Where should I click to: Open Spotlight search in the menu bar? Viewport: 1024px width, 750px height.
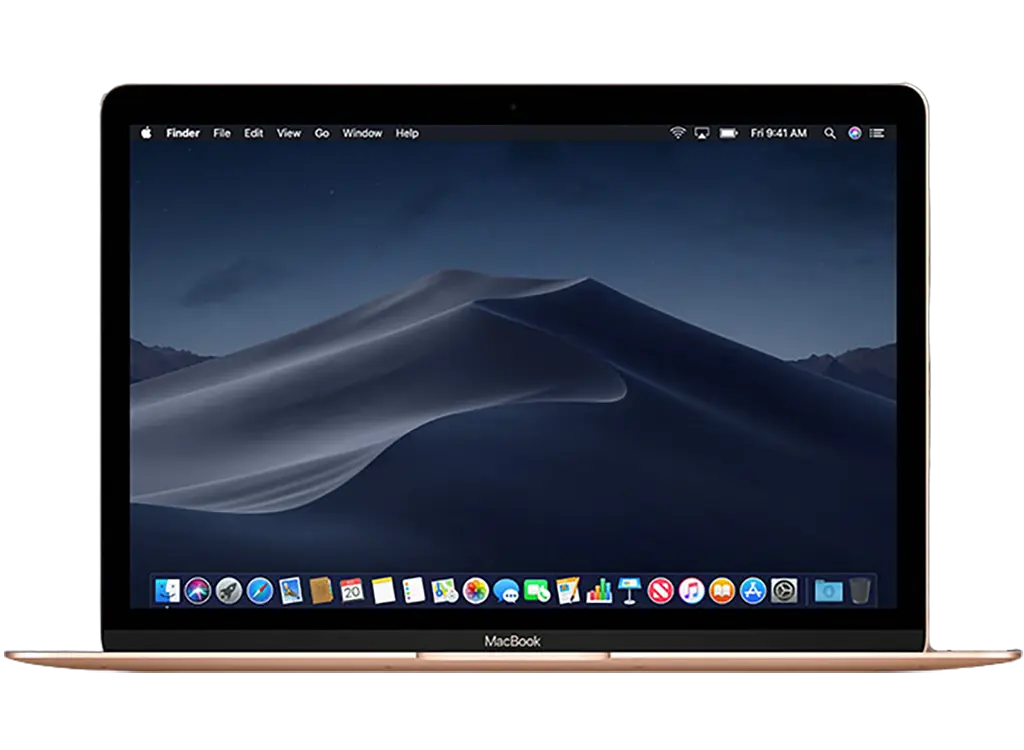pos(830,132)
